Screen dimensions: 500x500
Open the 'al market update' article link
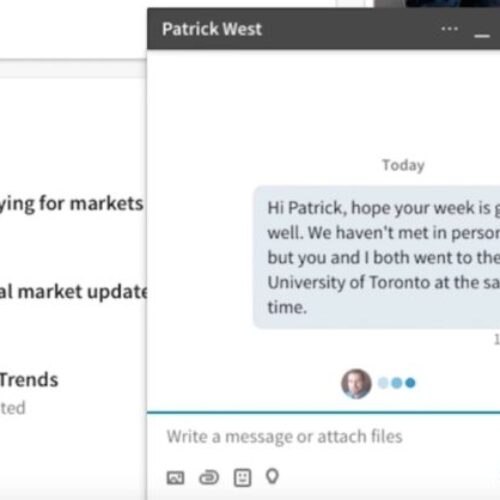point(73,292)
